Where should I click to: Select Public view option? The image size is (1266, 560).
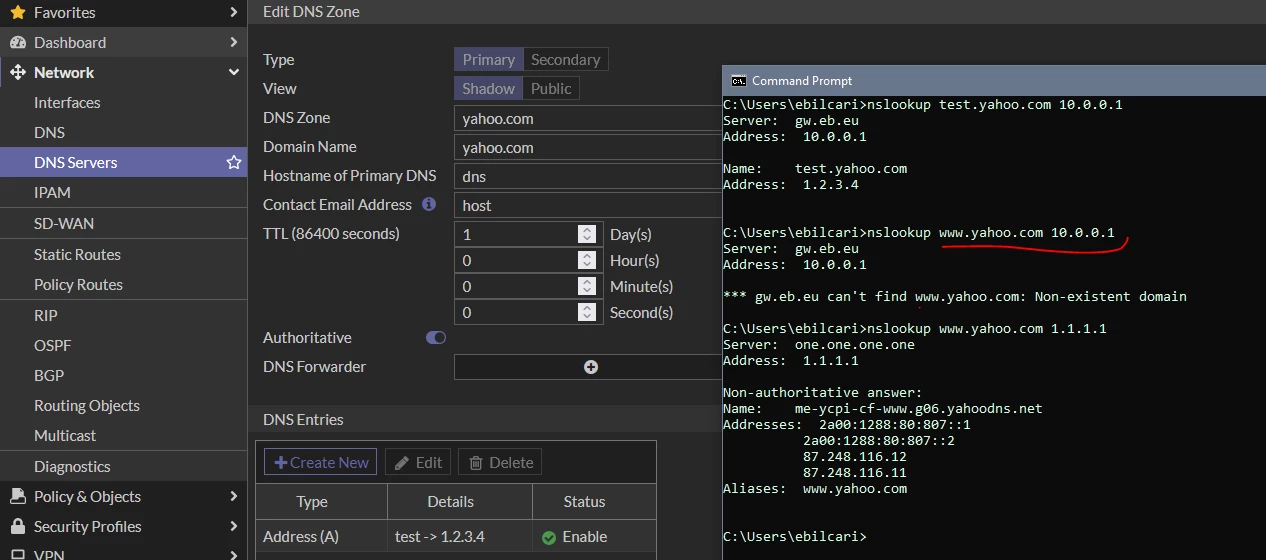pos(551,89)
